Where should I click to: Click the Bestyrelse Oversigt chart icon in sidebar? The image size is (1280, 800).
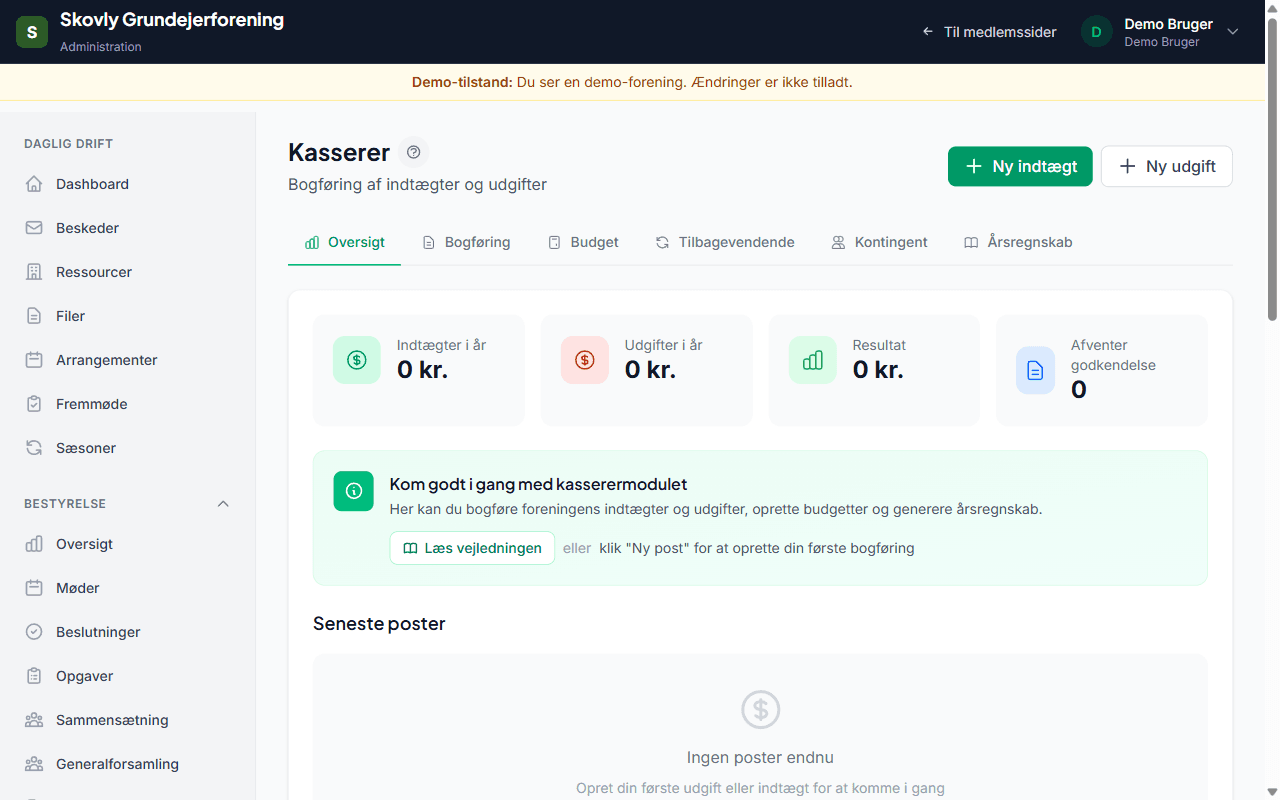point(34,544)
